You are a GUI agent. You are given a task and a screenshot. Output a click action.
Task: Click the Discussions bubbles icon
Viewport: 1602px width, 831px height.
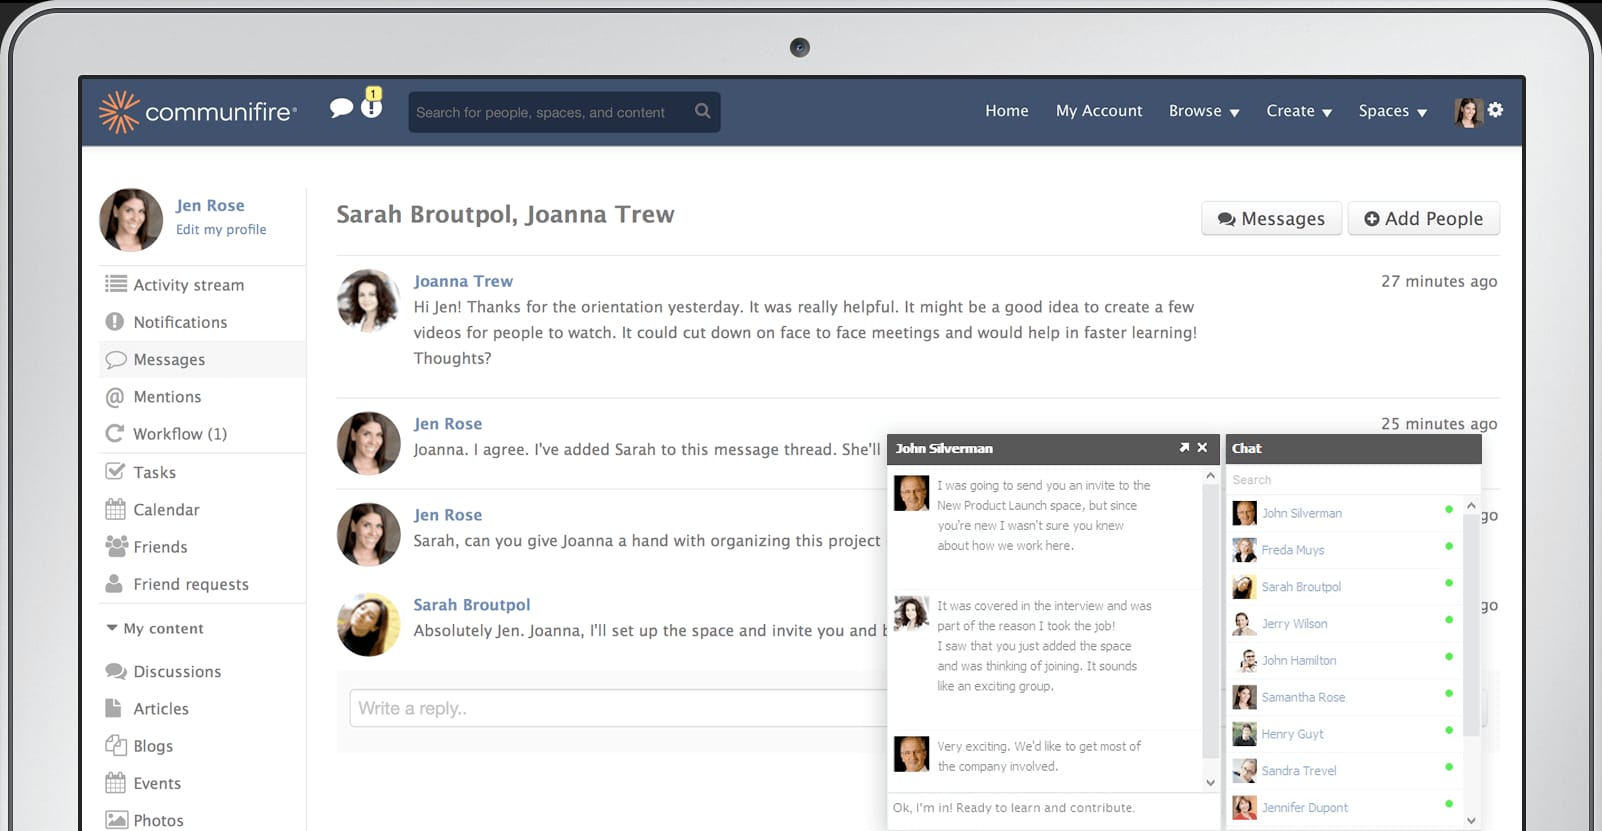(x=116, y=671)
